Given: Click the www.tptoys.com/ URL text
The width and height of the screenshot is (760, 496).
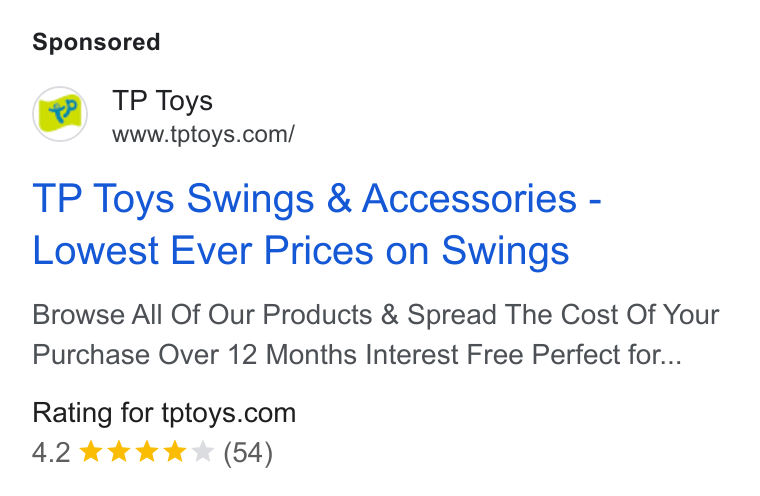Looking at the screenshot, I should (x=203, y=134).
